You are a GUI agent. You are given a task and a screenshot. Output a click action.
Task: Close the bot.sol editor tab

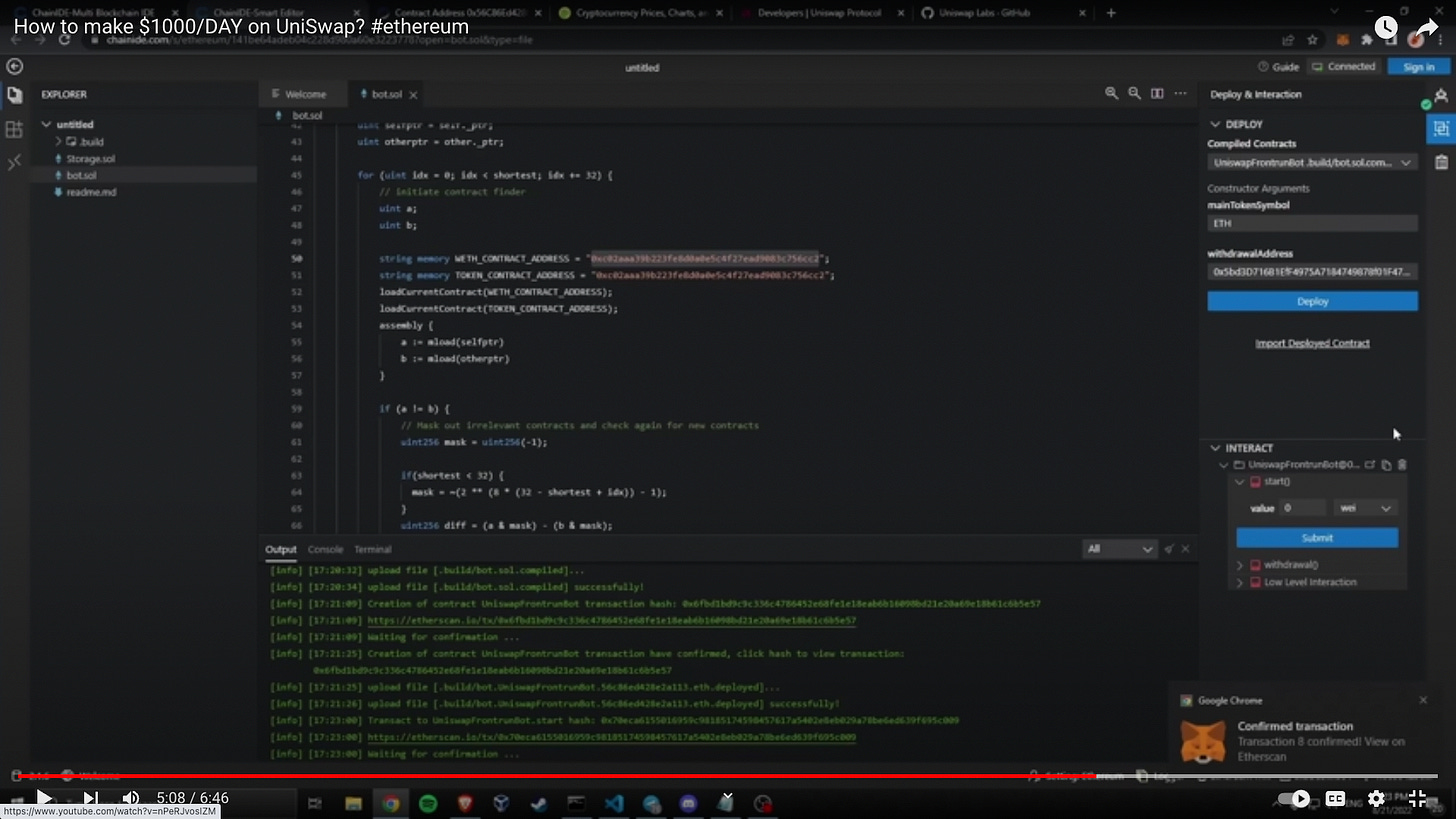(x=413, y=94)
